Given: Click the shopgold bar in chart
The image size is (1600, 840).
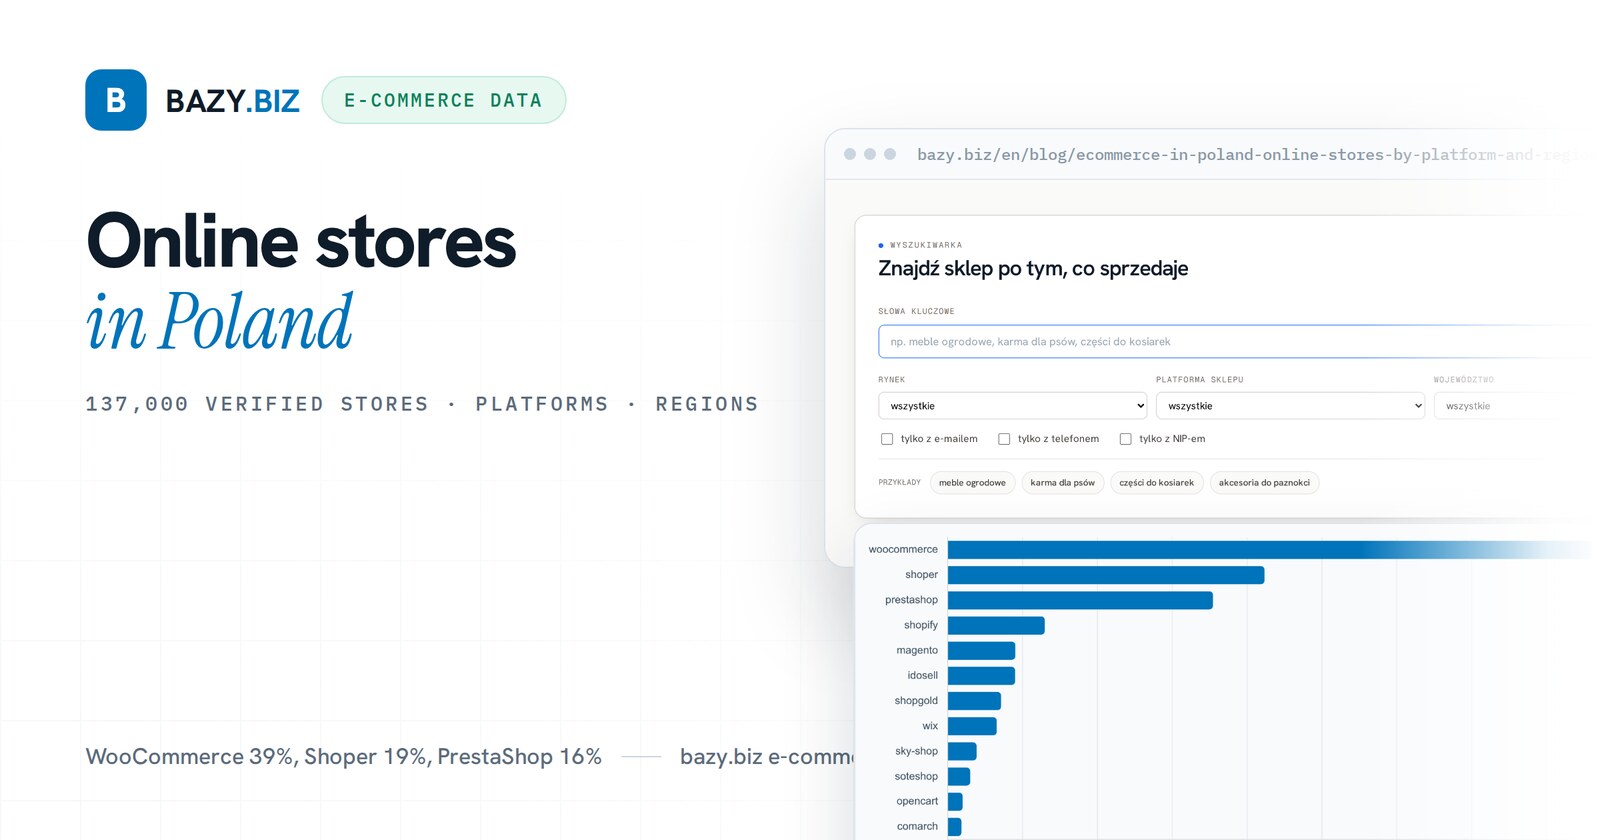Looking at the screenshot, I should pyautogui.click(x=974, y=701).
